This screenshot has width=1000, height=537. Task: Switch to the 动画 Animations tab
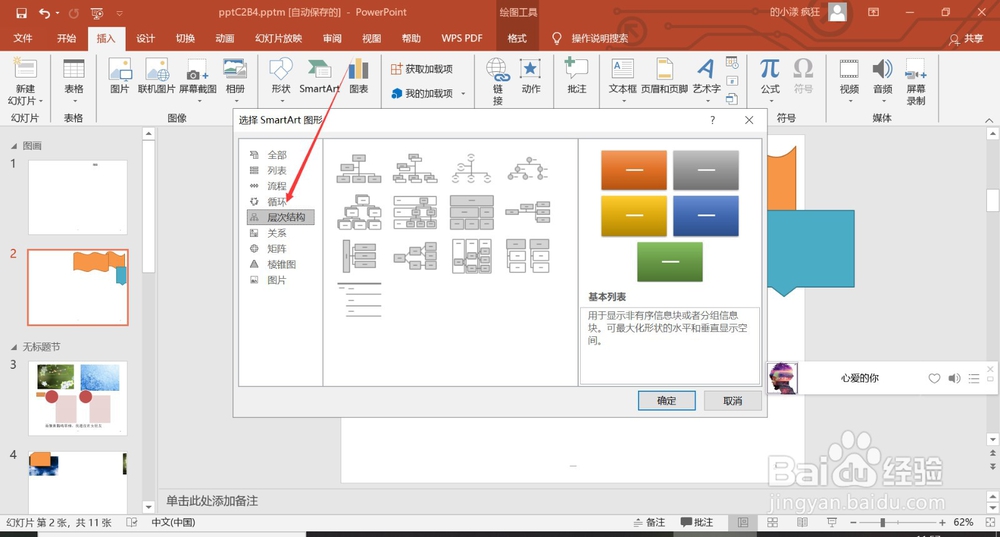point(224,38)
